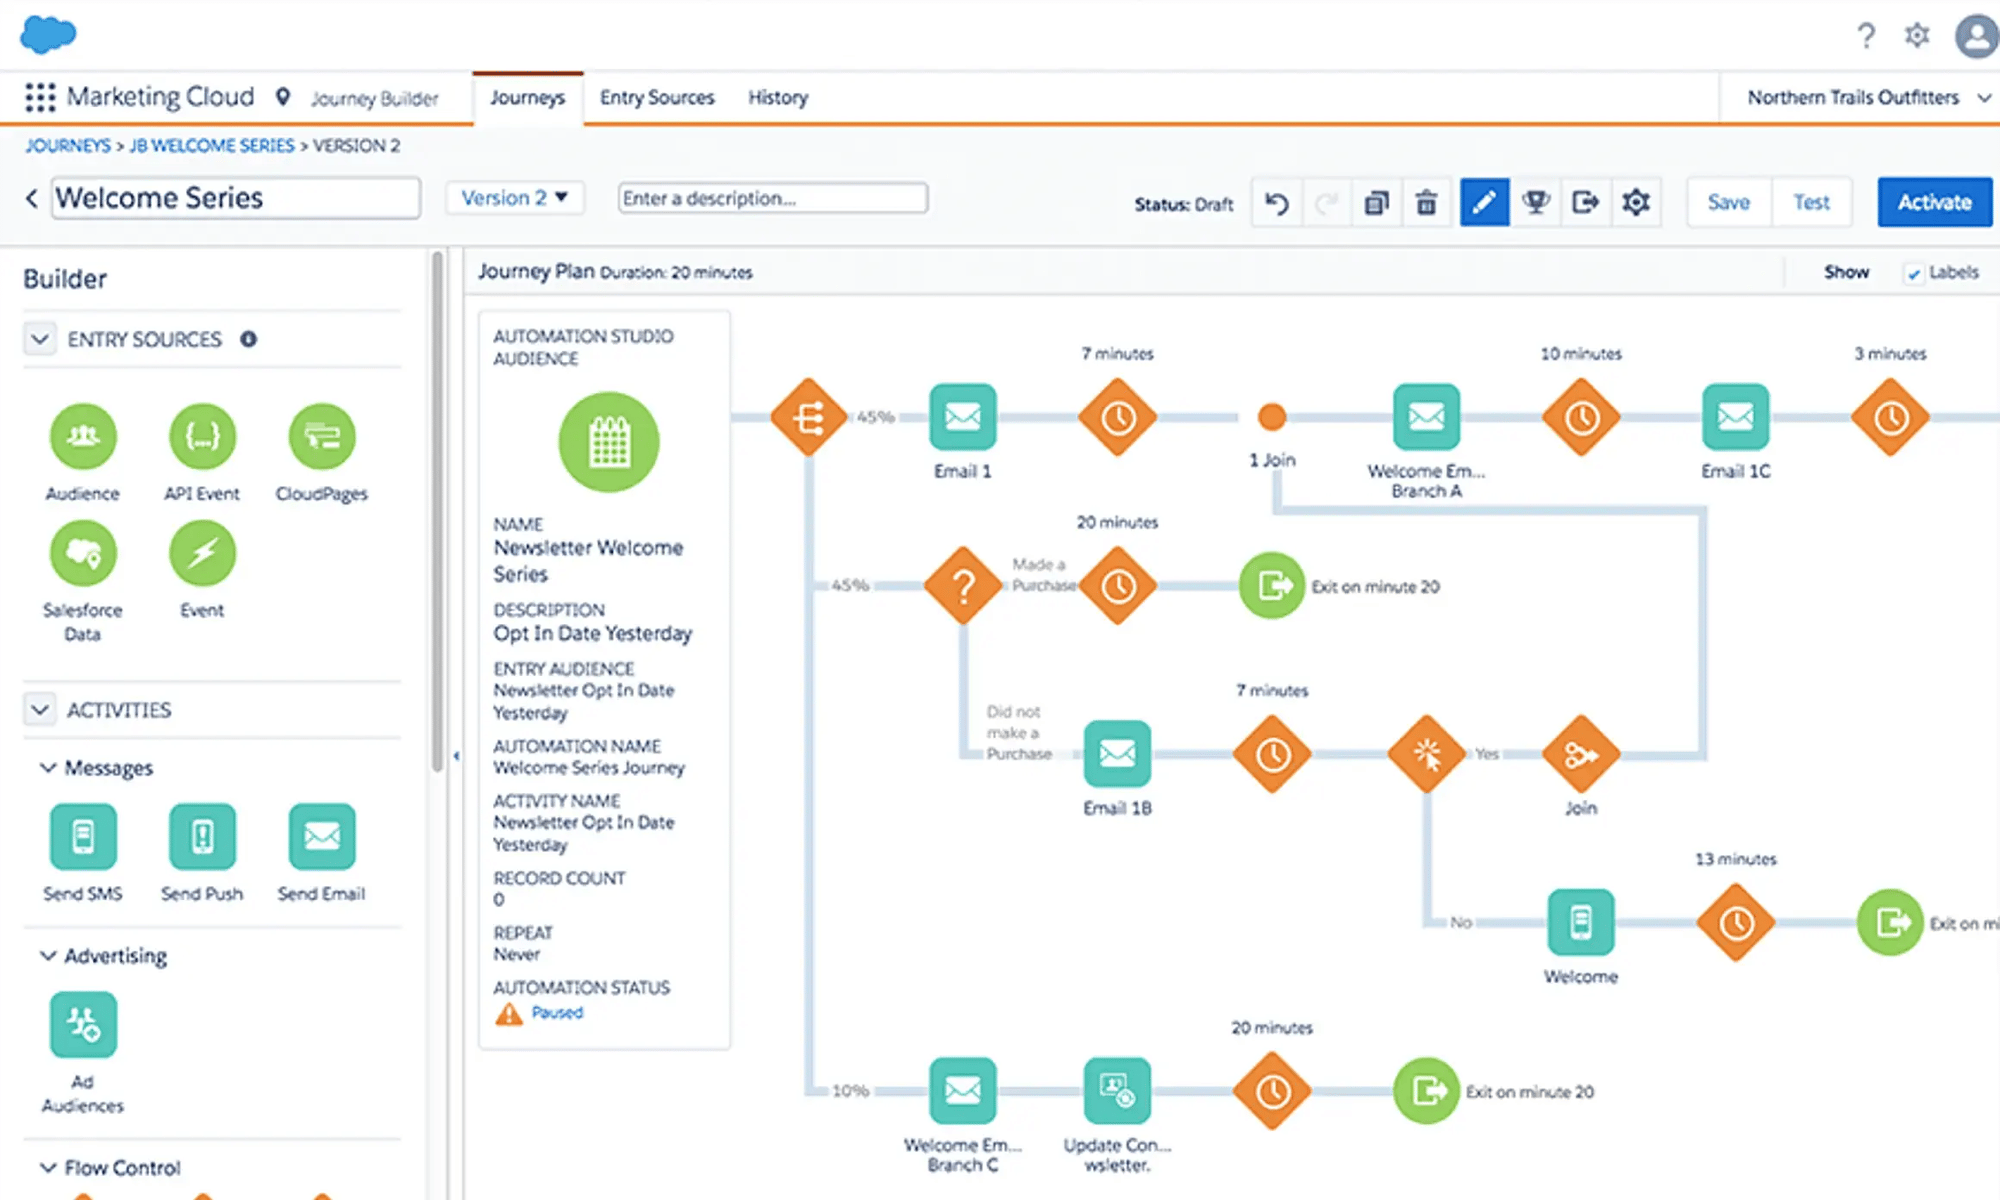Click the Builder panel vertical scrollbar
2000x1200 pixels.
tap(437, 511)
